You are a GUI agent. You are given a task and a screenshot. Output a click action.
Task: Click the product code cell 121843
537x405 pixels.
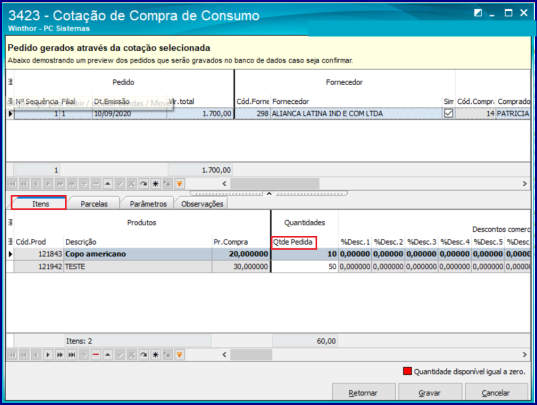click(38, 254)
